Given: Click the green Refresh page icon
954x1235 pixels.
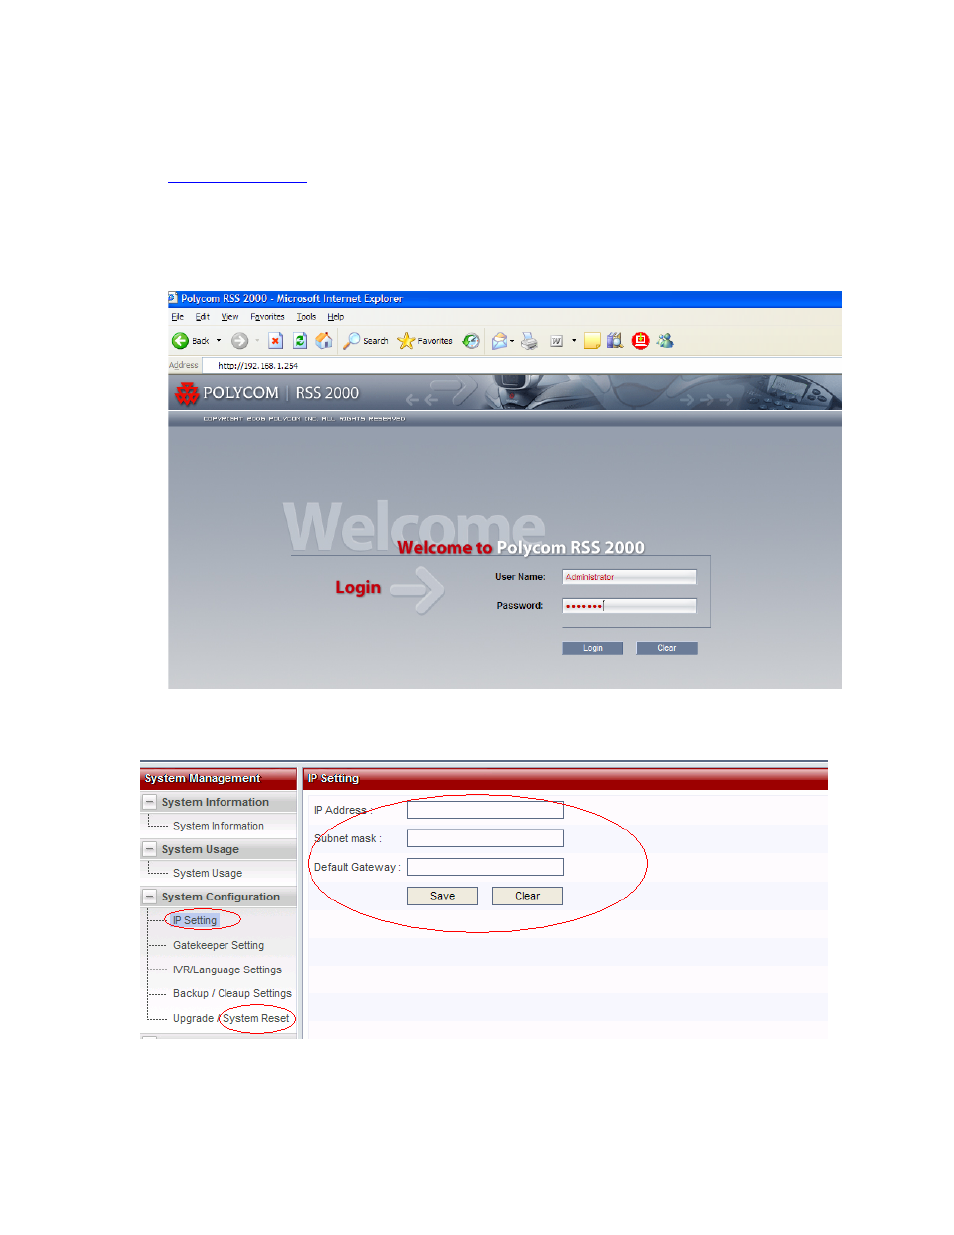Looking at the screenshot, I should tap(299, 341).
